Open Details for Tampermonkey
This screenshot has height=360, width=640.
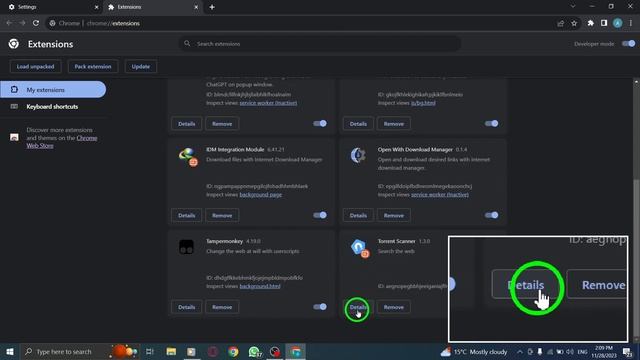[187, 307]
